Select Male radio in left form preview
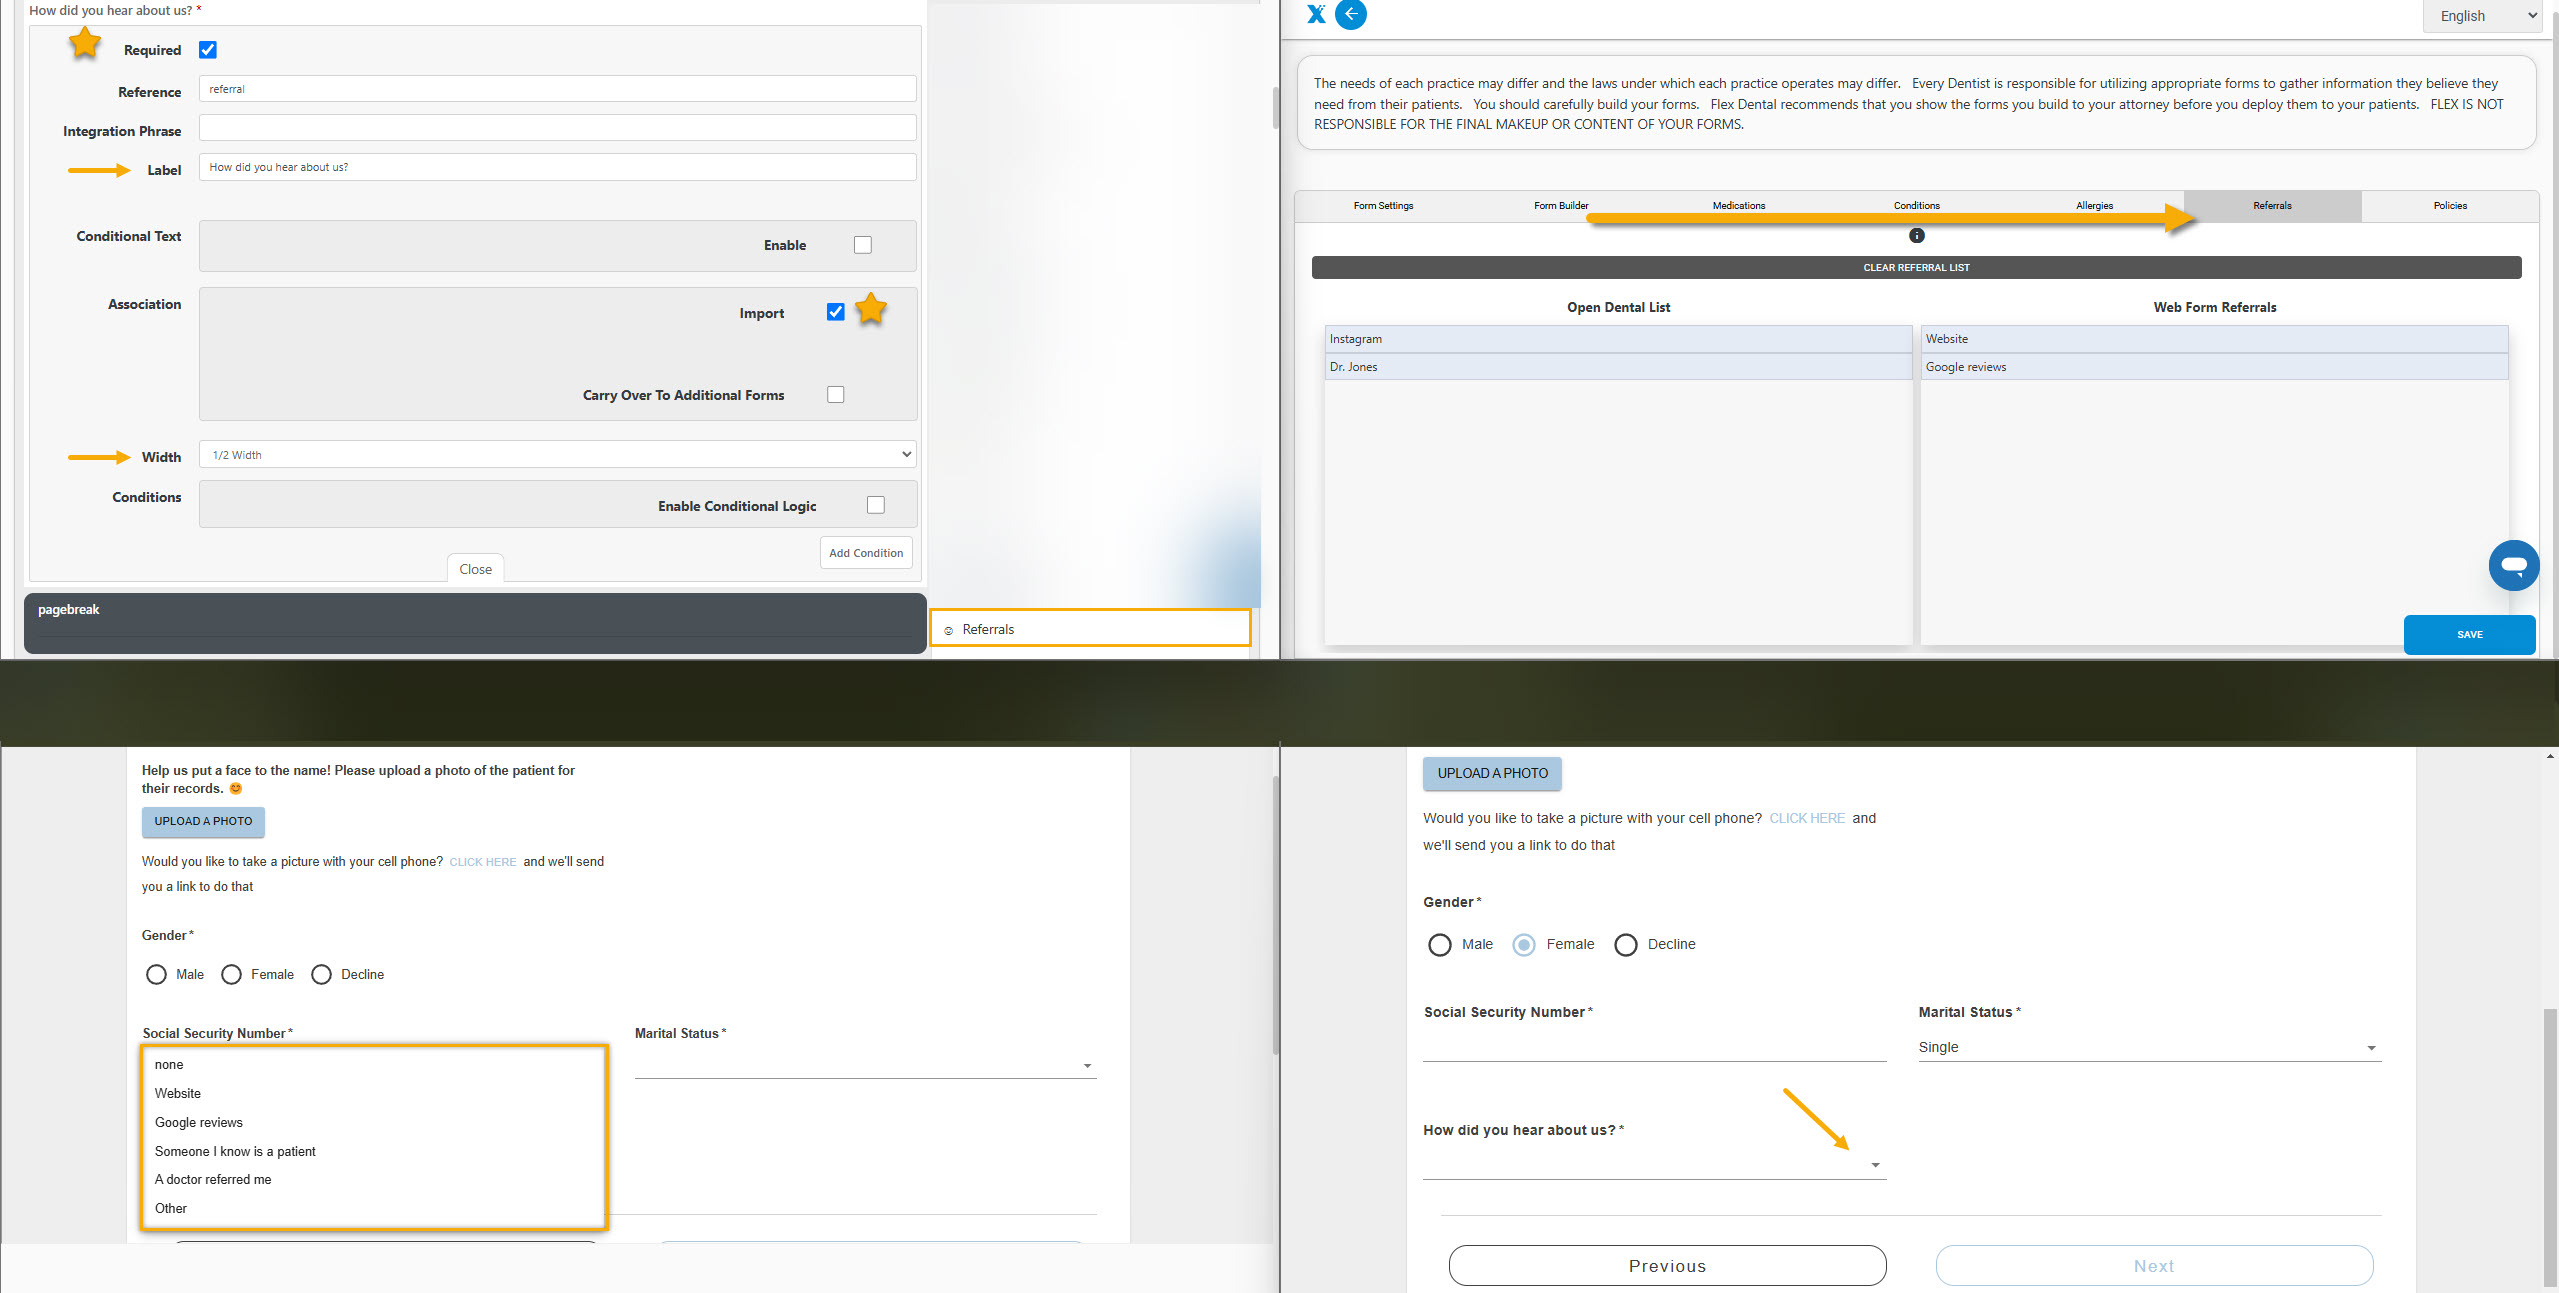Viewport: 2559px width, 1293px height. coord(156,974)
